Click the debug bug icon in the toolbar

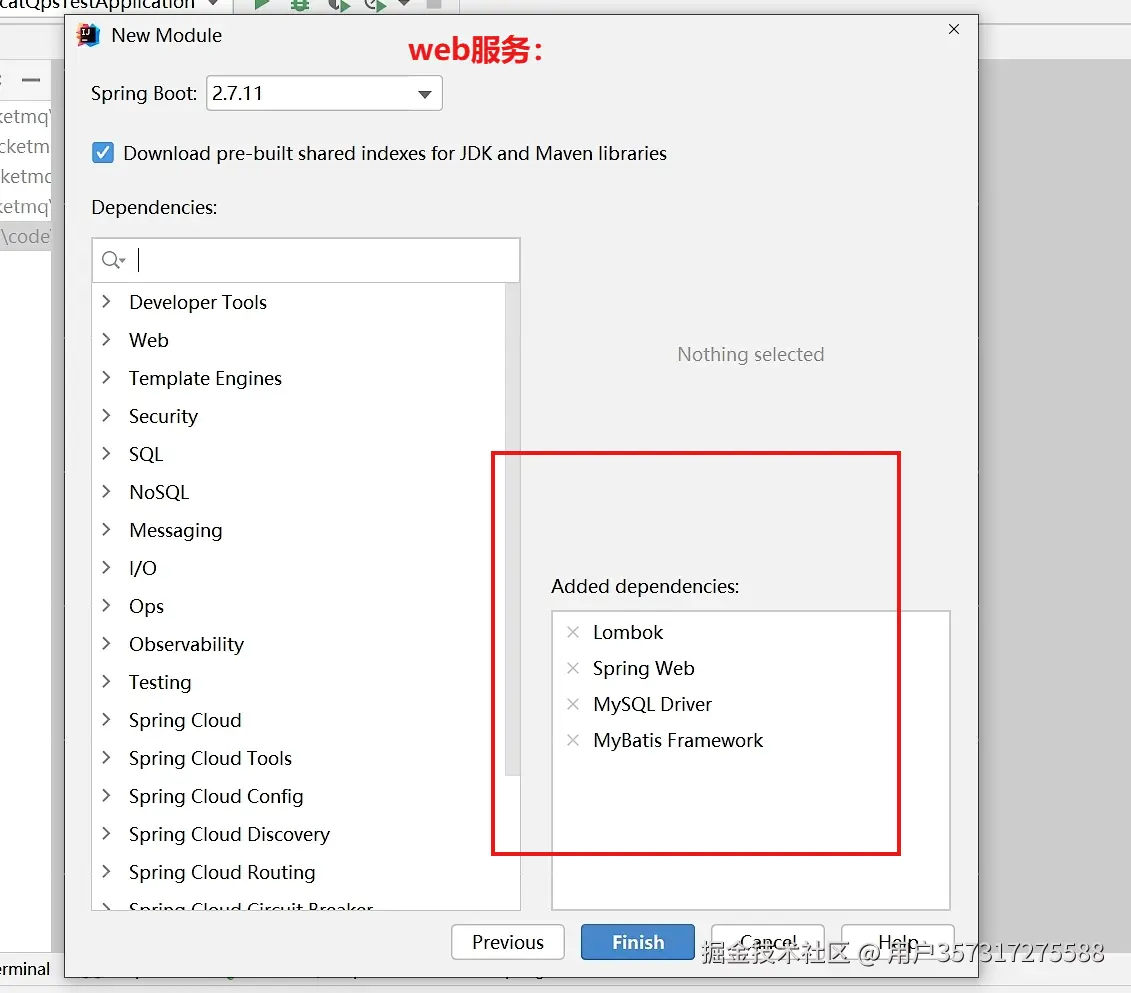[x=299, y=4]
